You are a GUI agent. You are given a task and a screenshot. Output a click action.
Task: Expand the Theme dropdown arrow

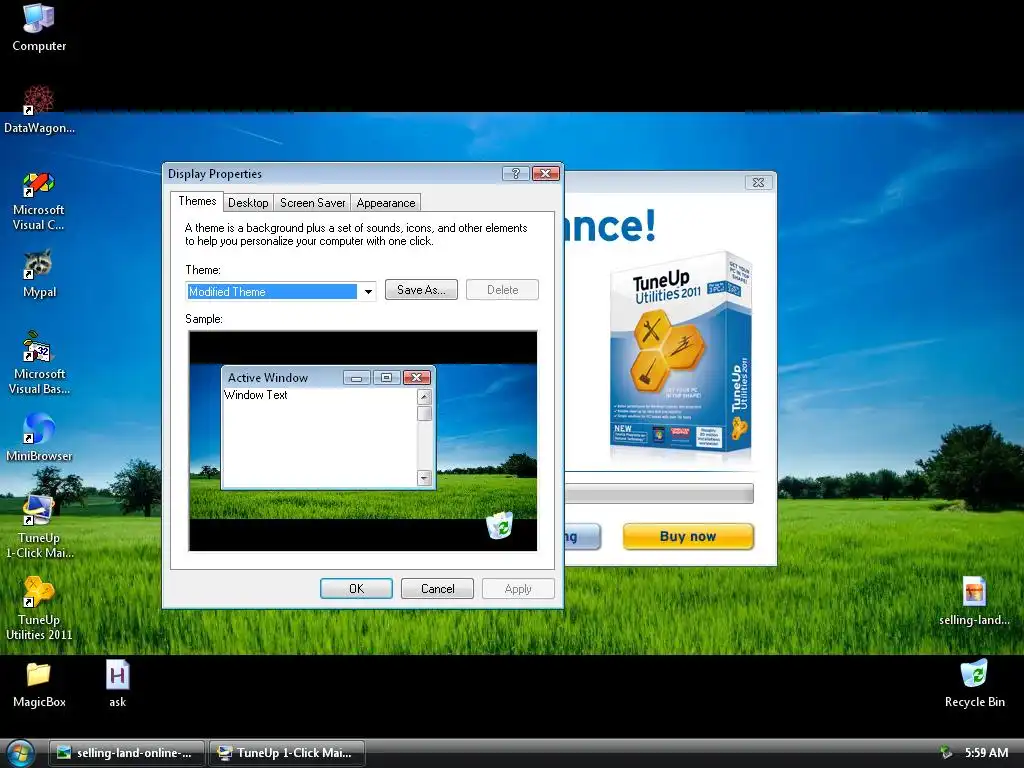coord(368,291)
